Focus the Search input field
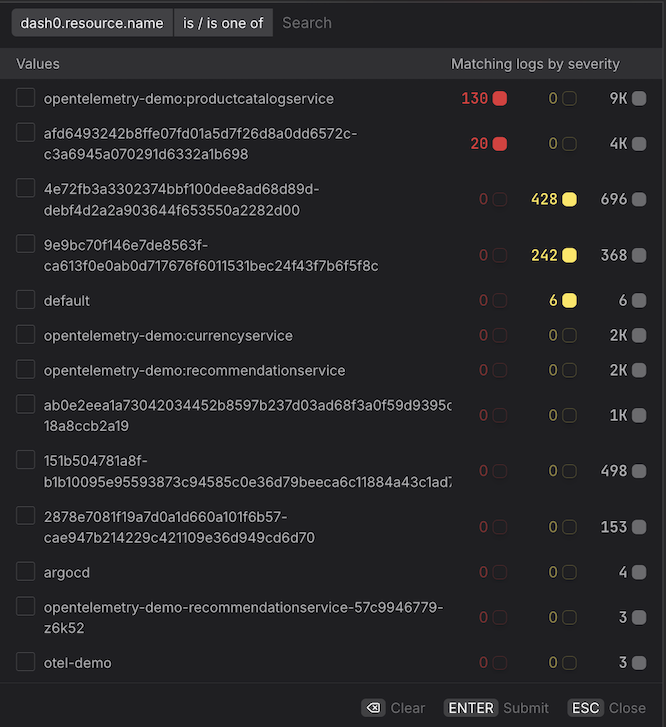The width and height of the screenshot is (666, 727). pyautogui.click(x=465, y=23)
